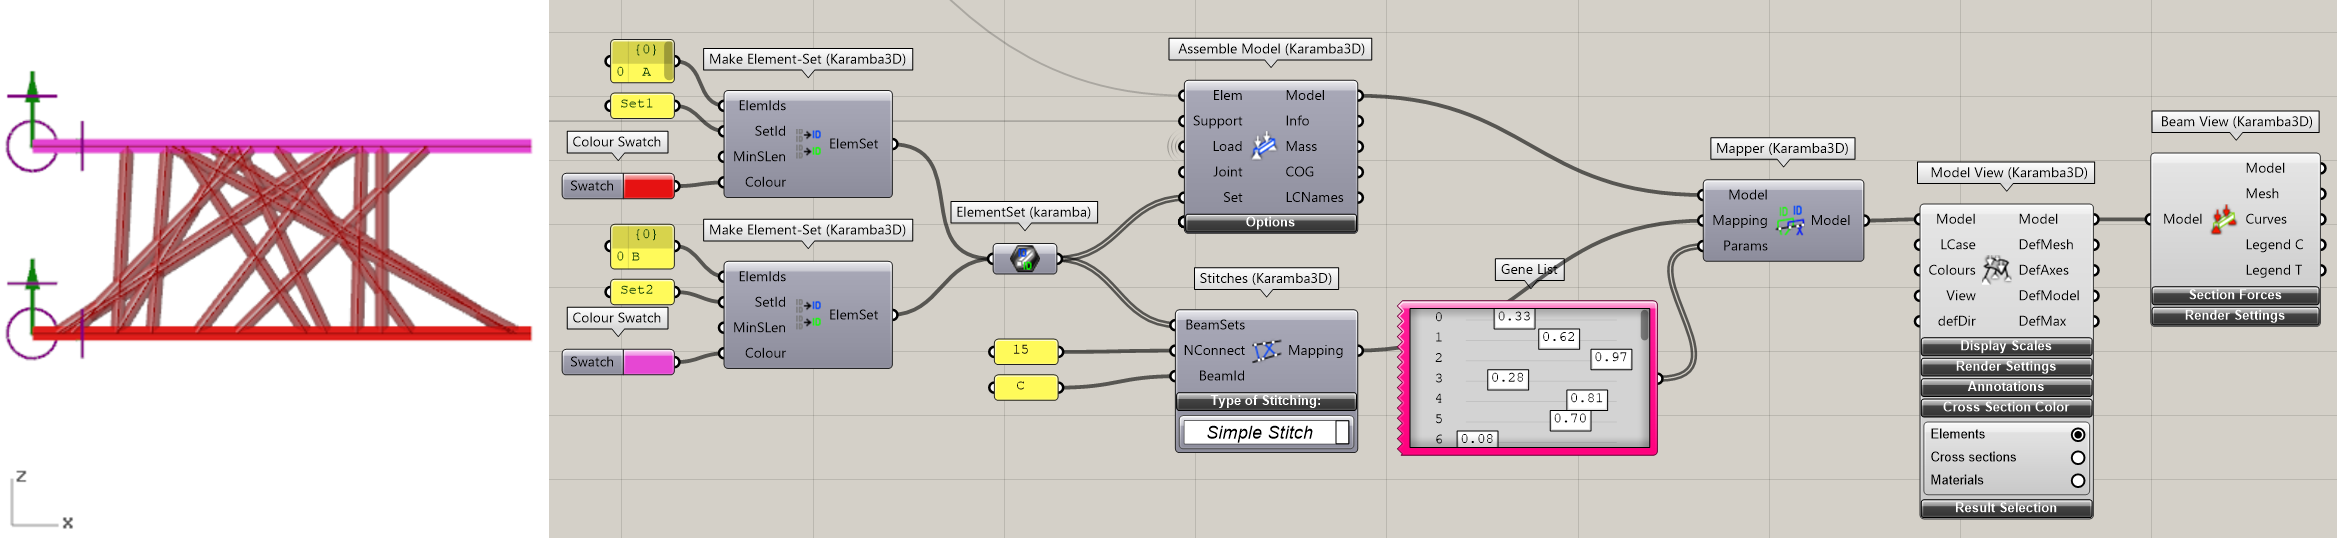Click the Assemble Model component icon
2337x538 pixels.
[1265, 146]
